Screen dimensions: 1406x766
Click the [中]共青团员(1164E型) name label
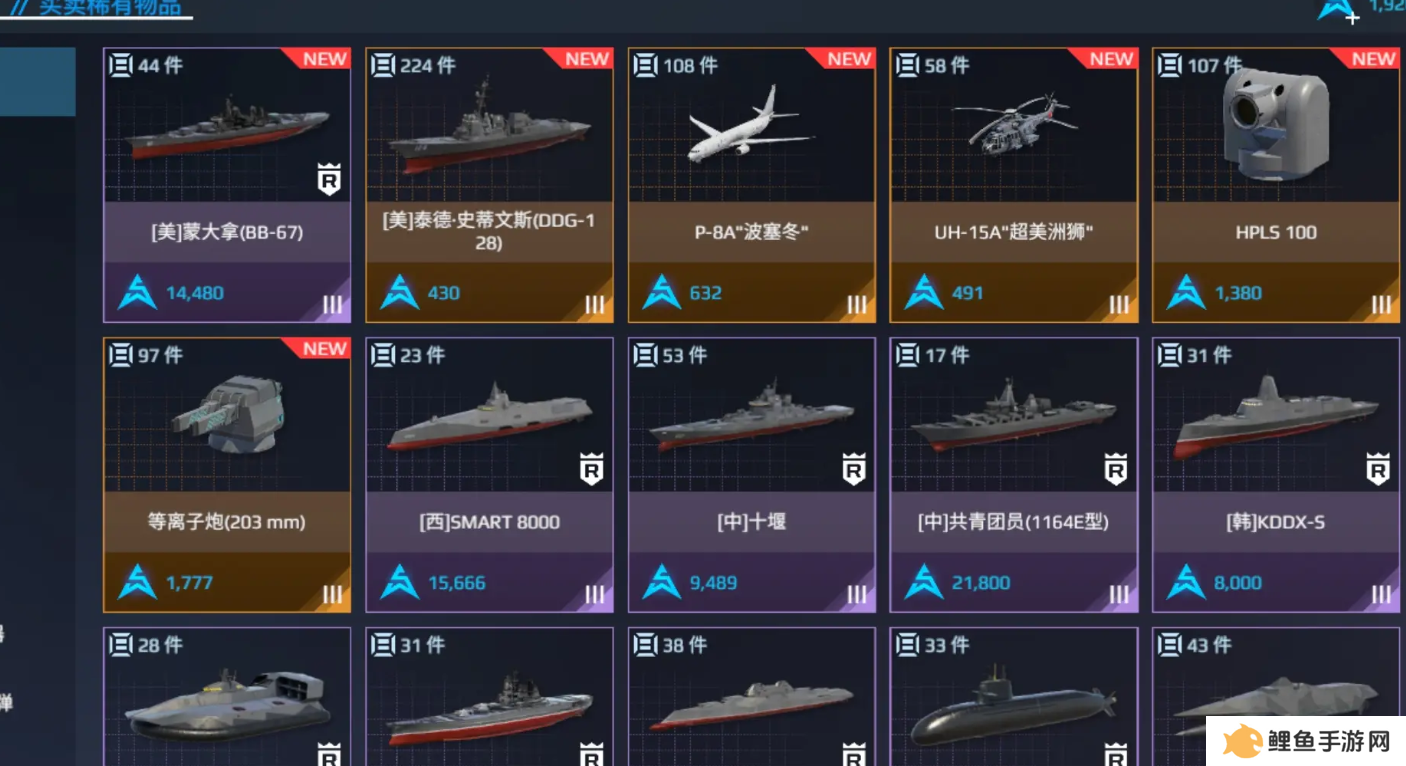click(x=1013, y=521)
